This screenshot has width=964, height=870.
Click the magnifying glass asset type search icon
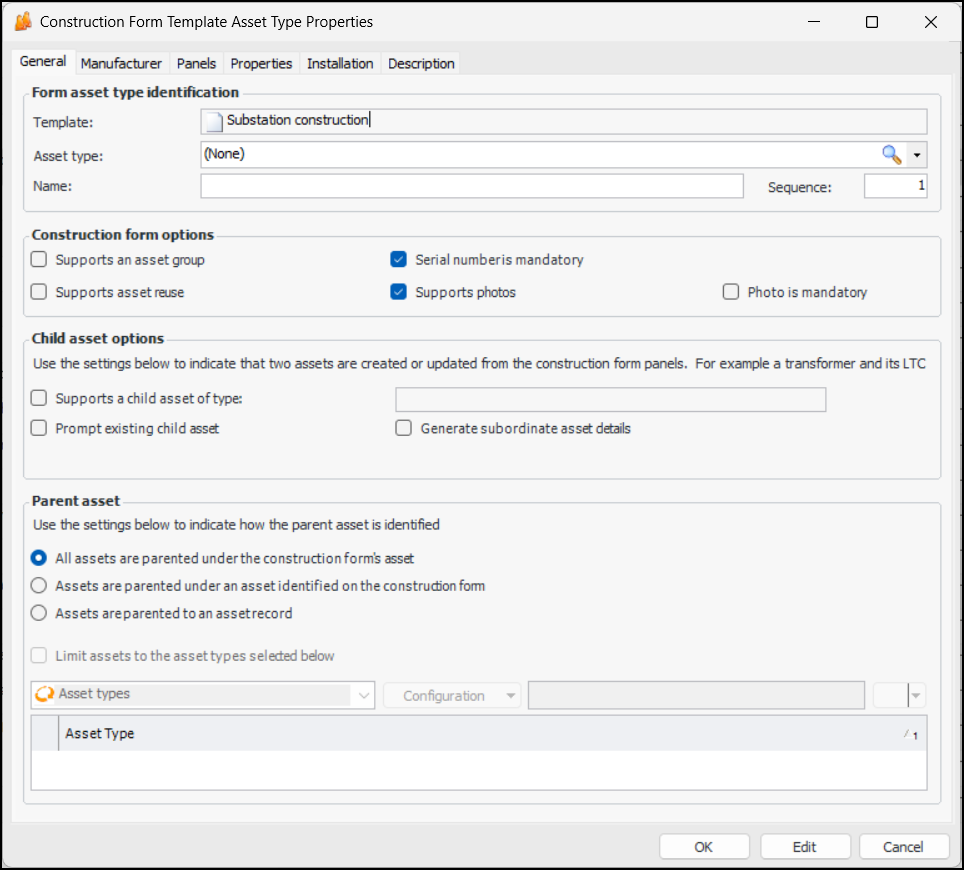[890, 154]
